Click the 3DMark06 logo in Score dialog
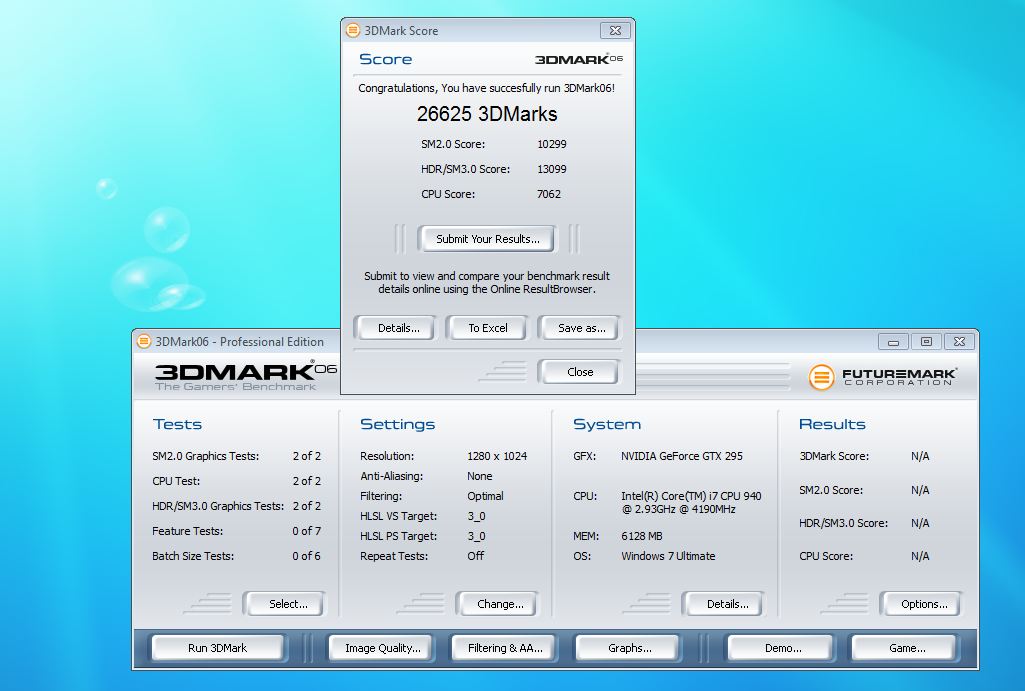1025x691 pixels. click(579, 59)
